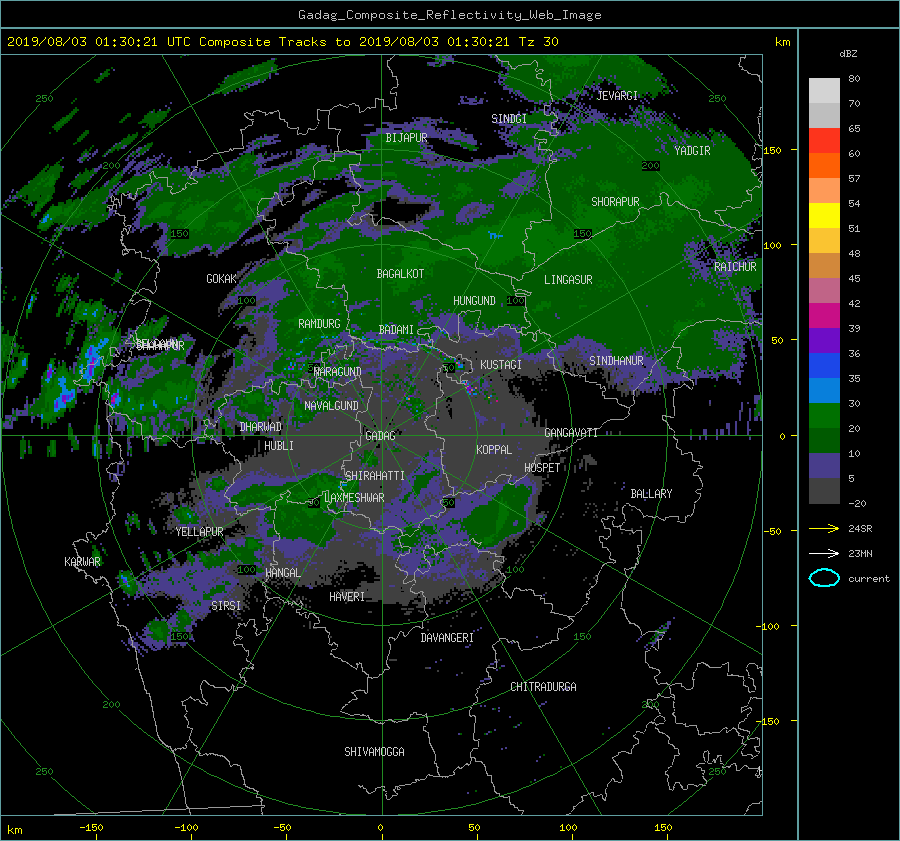The image size is (900, 841).
Task: Click the SIRSI label
Action: (x=226, y=606)
